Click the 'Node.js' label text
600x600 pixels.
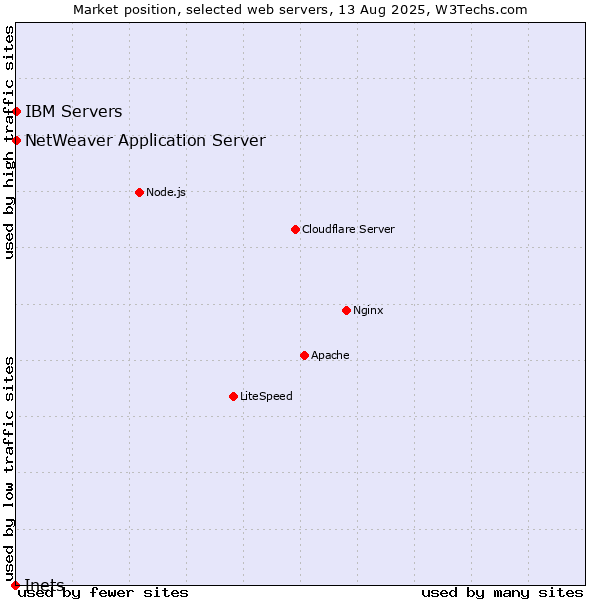tap(166, 192)
